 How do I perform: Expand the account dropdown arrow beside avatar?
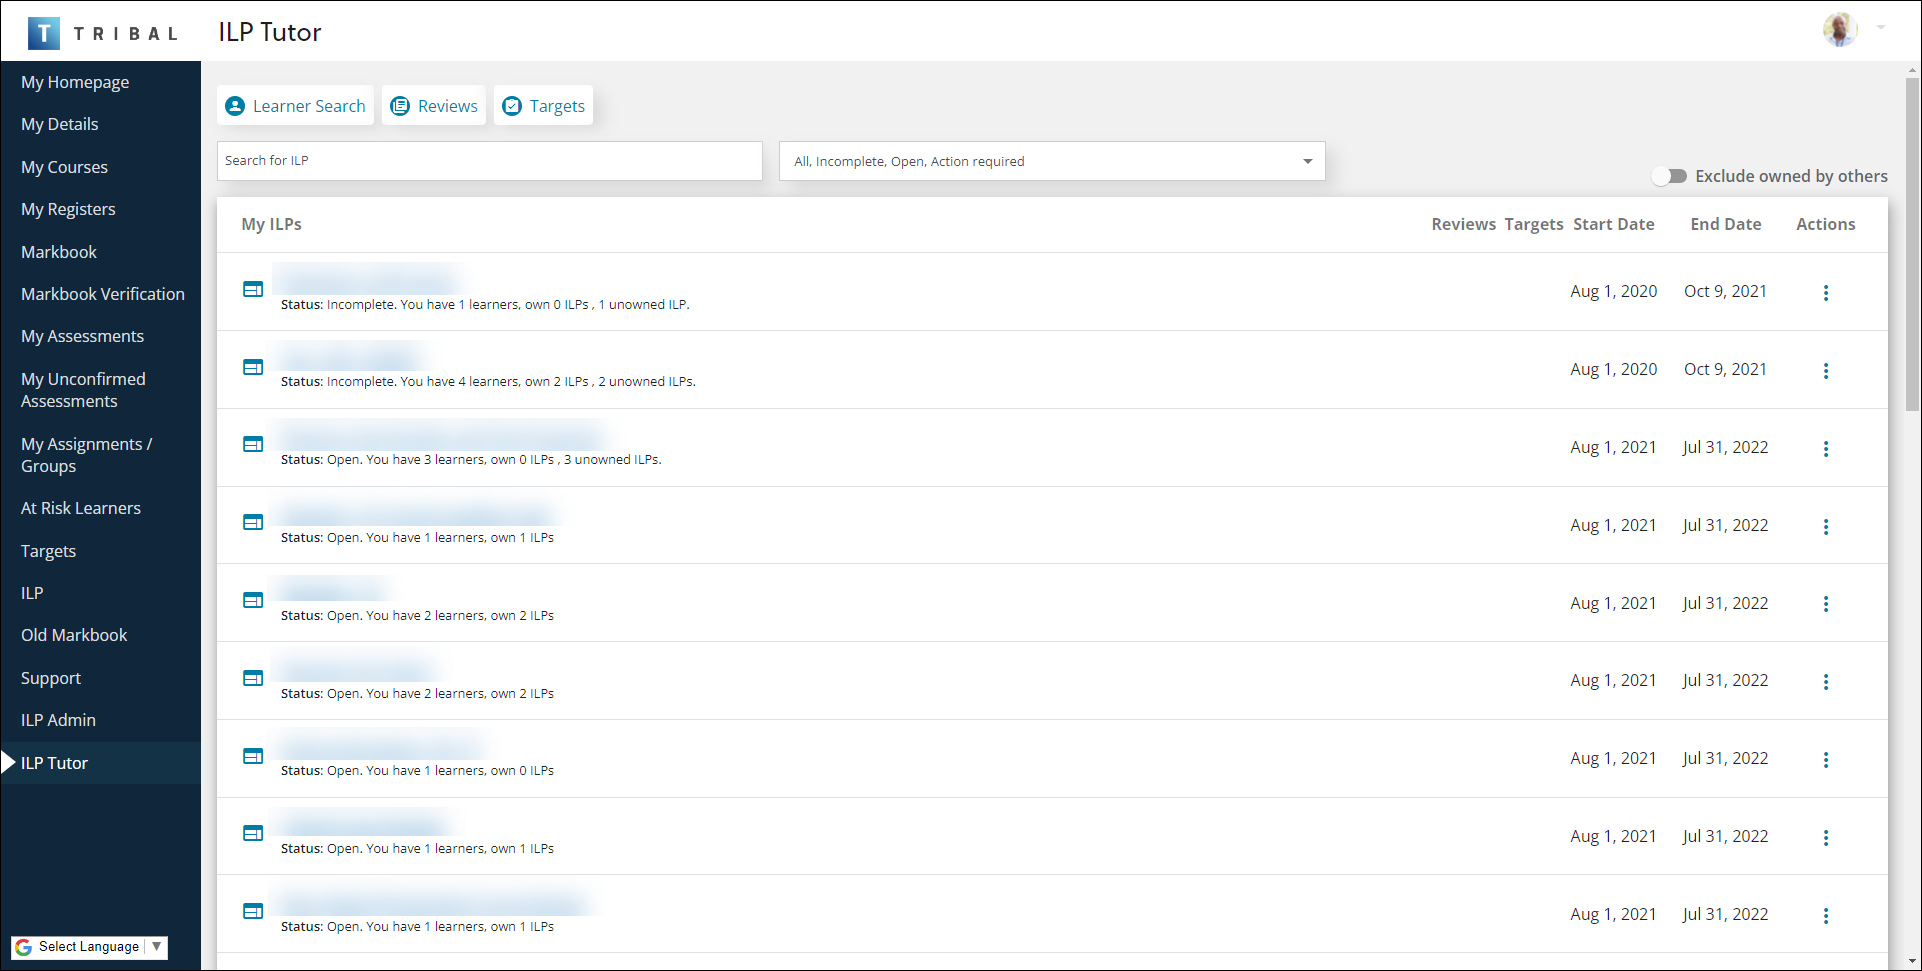point(1881,28)
